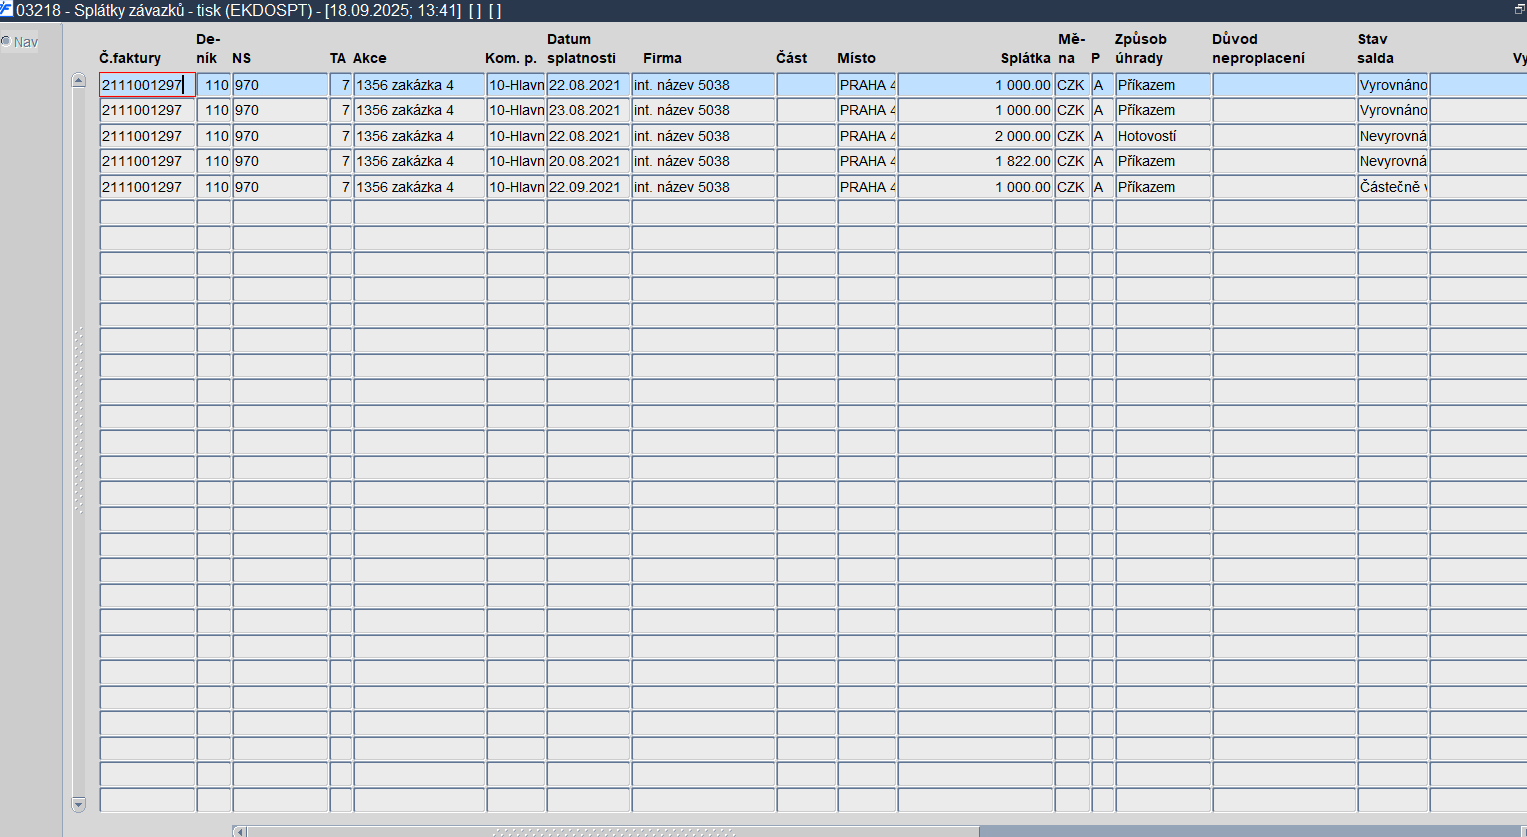Image resolution: width=1527 pixels, height=837 pixels.
Task: Click CZK currency in the 22.09.2021 row
Action: pos(1072,187)
